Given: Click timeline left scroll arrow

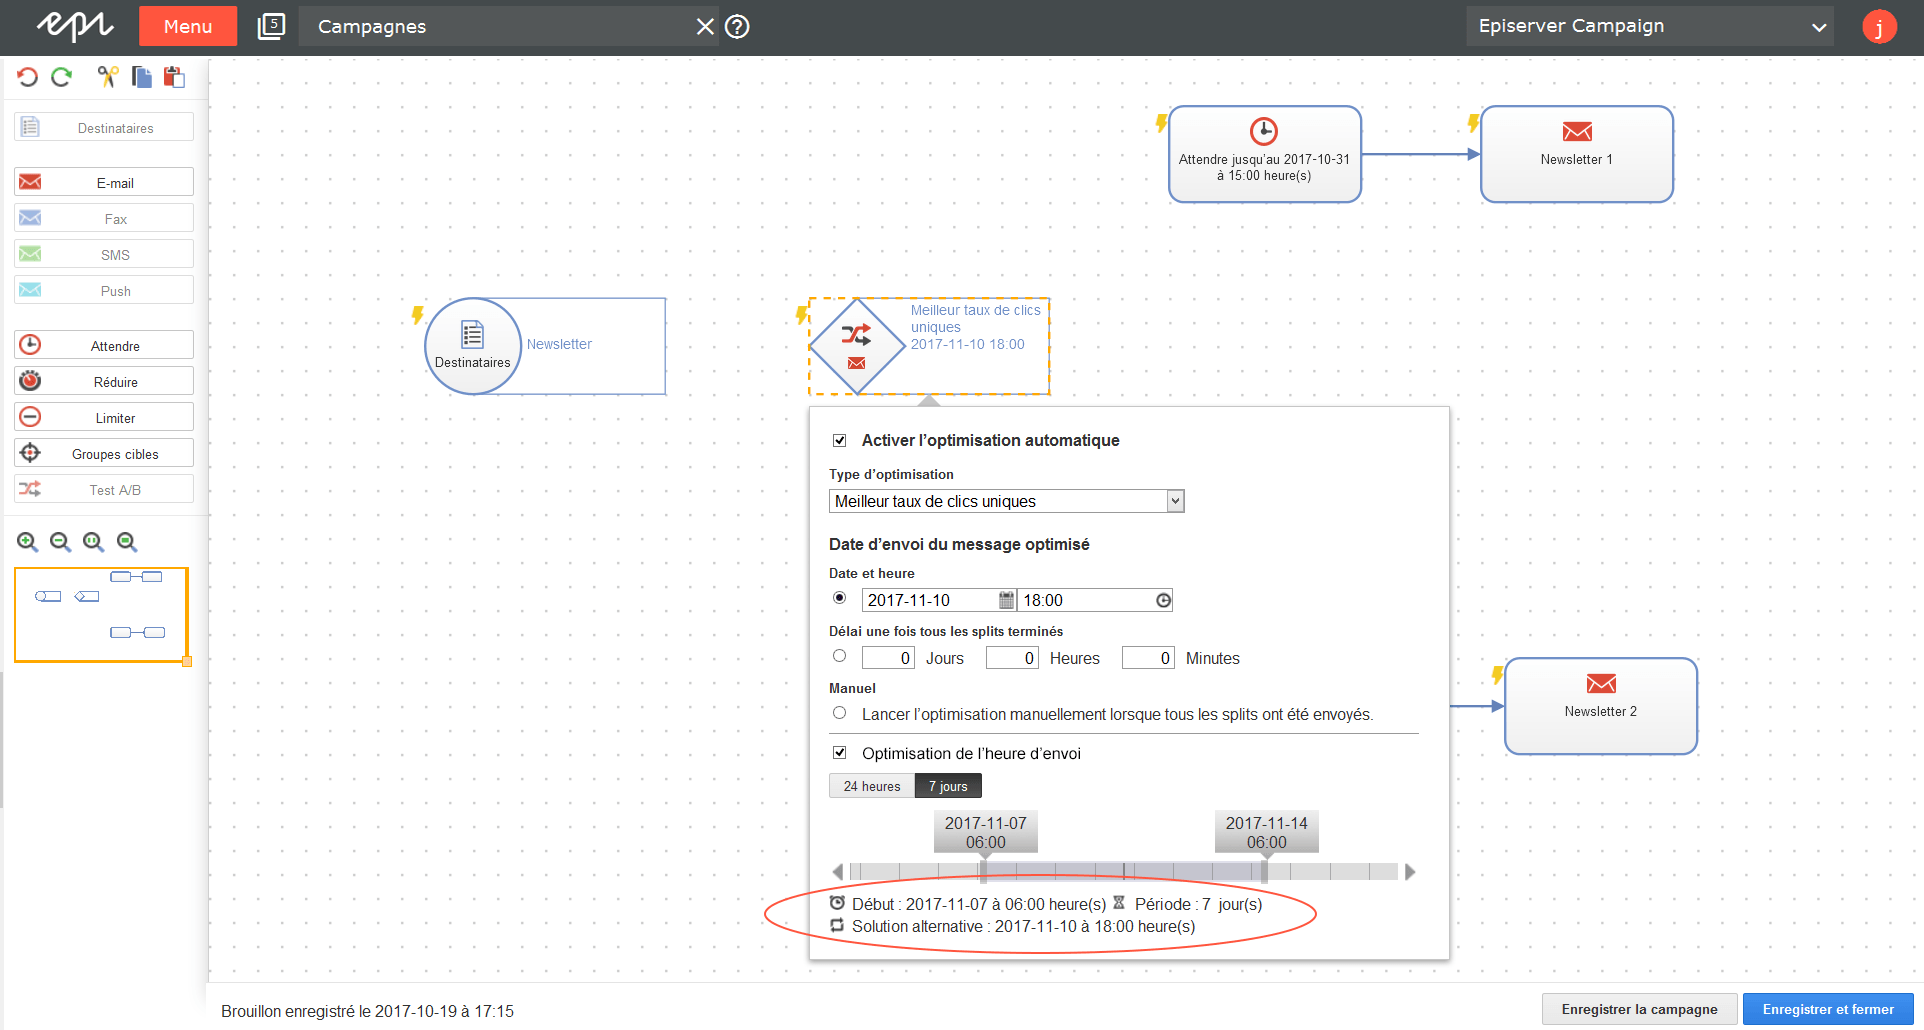Looking at the screenshot, I should point(838,872).
